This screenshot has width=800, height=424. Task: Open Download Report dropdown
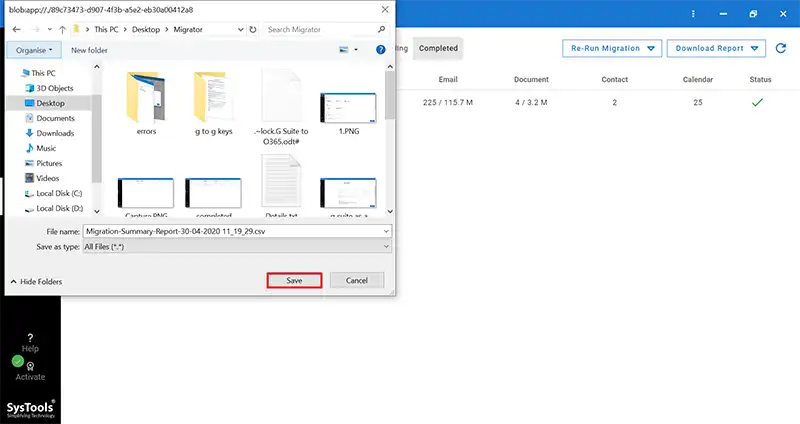[716, 48]
